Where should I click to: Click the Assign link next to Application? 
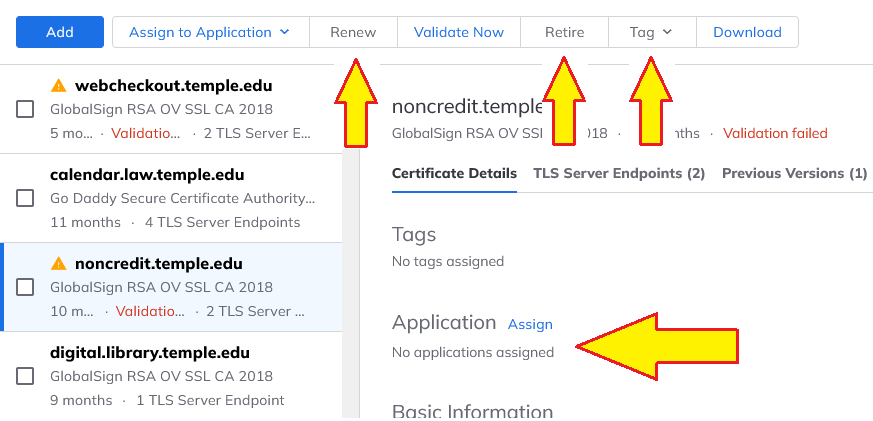coord(530,324)
